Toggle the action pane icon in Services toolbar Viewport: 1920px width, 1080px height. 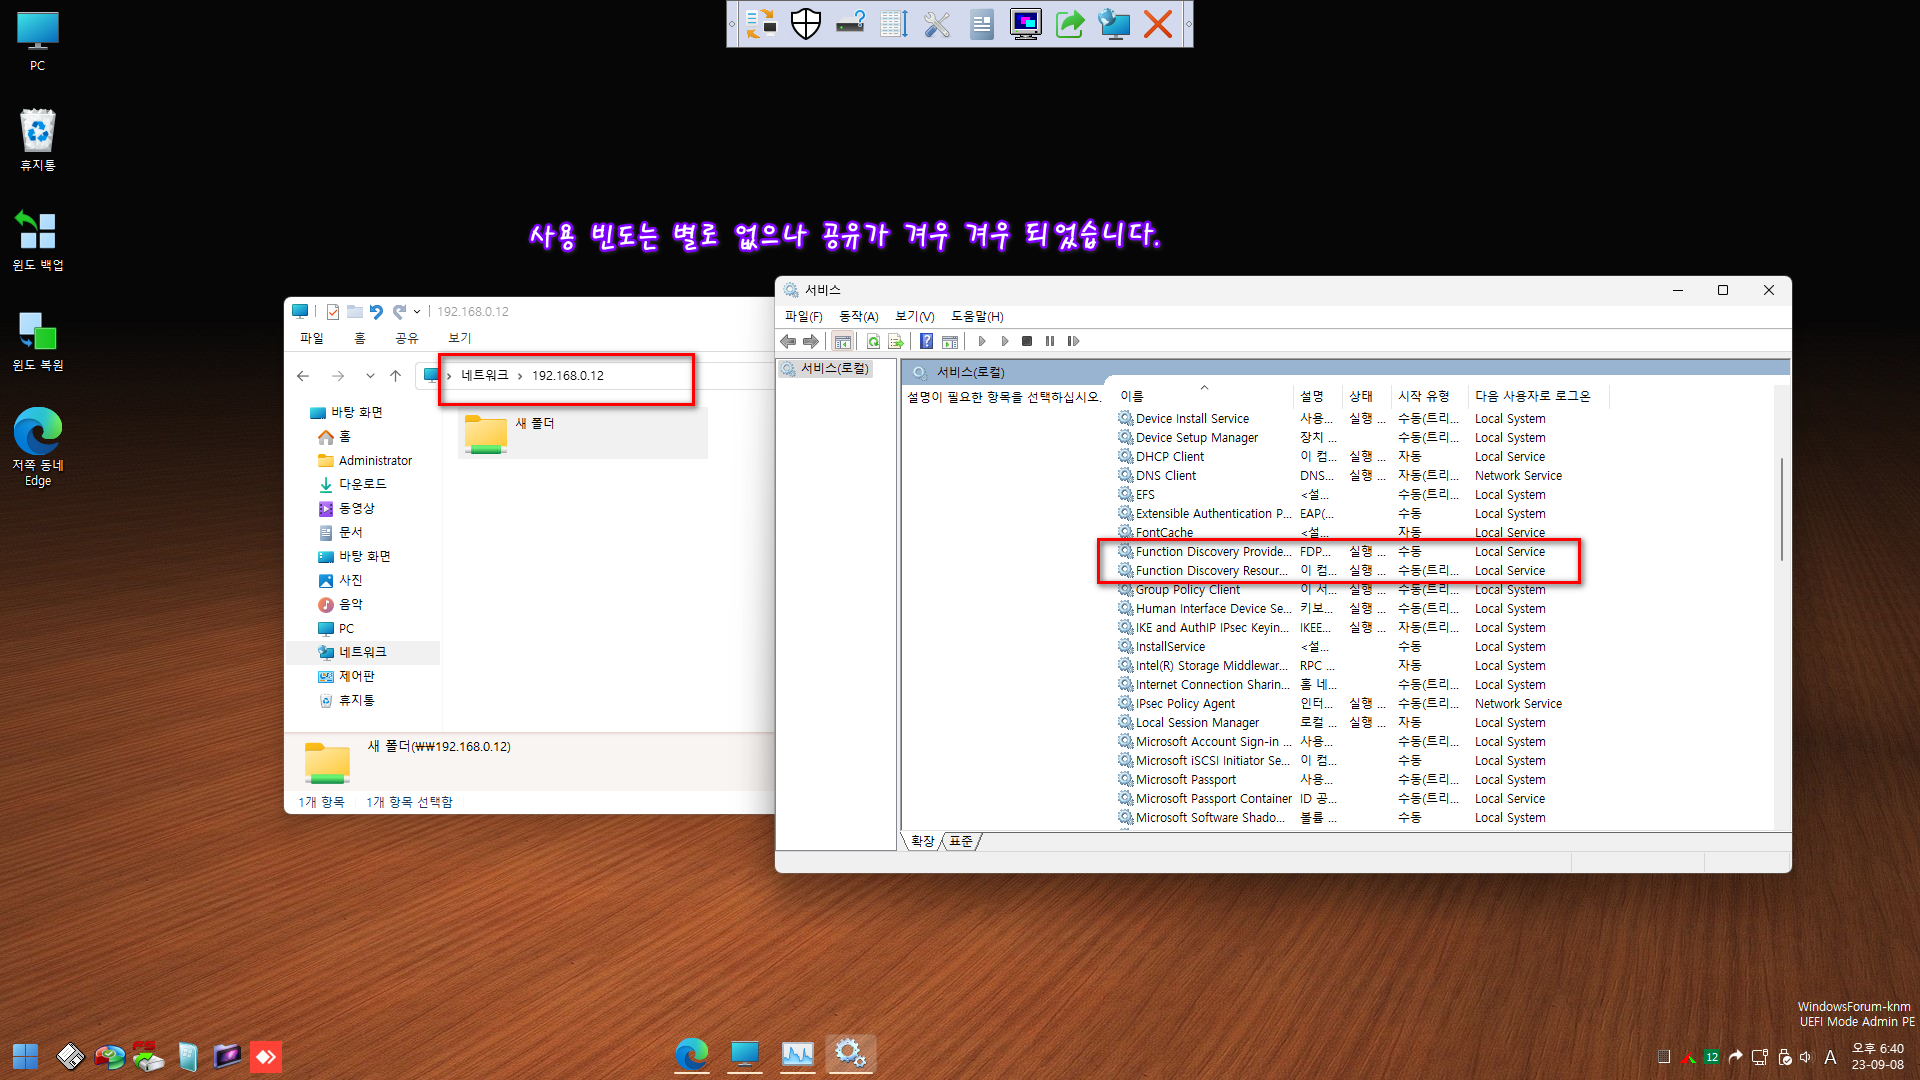click(950, 341)
